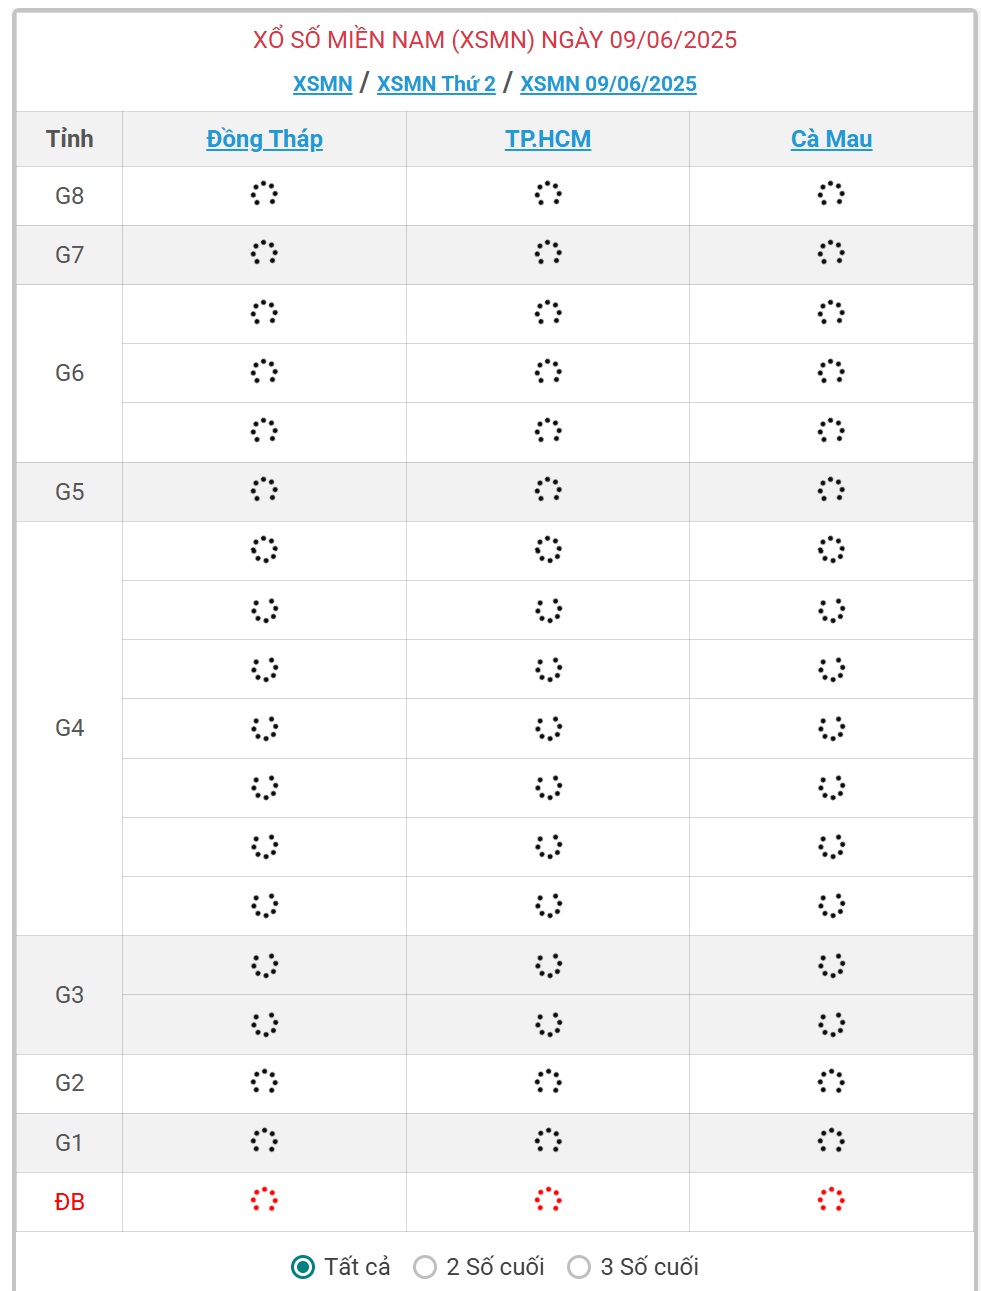The image size is (981, 1291).
Task: Open the TP.HCM province link
Action: click(548, 139)
